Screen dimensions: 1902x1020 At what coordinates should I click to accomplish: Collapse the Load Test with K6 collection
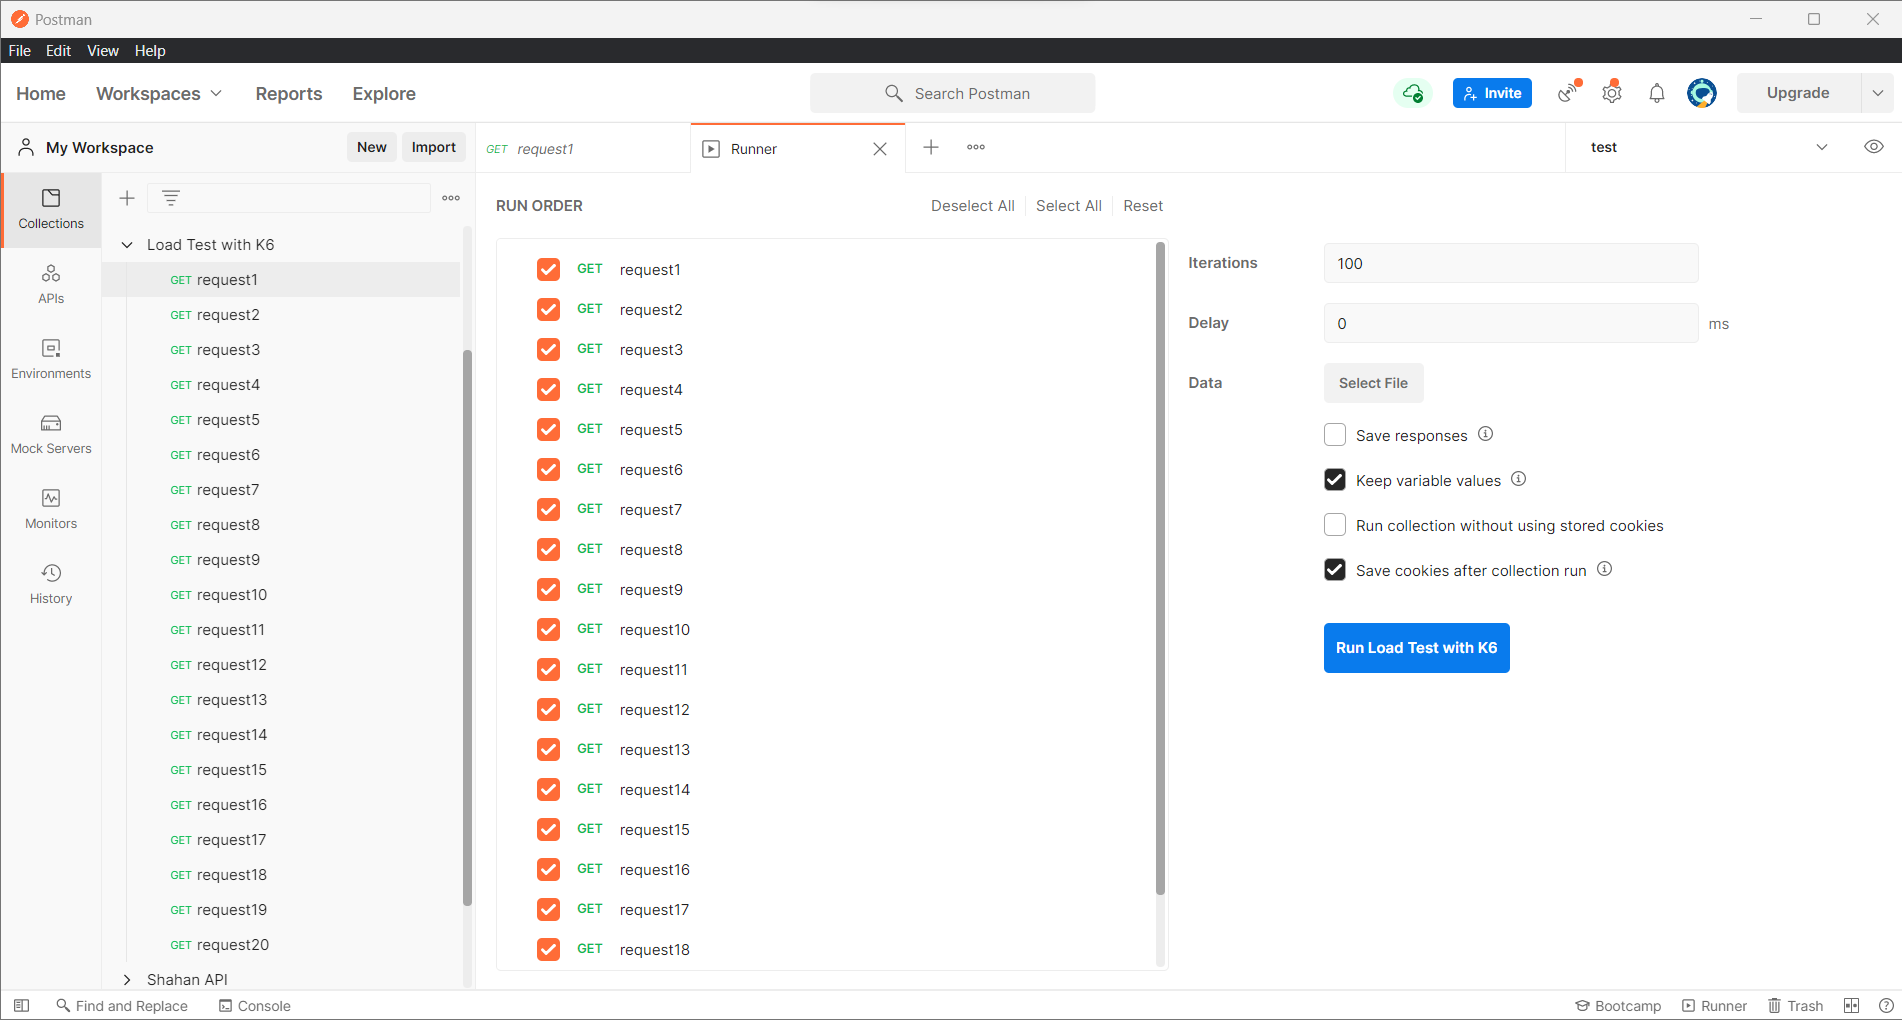127,245
